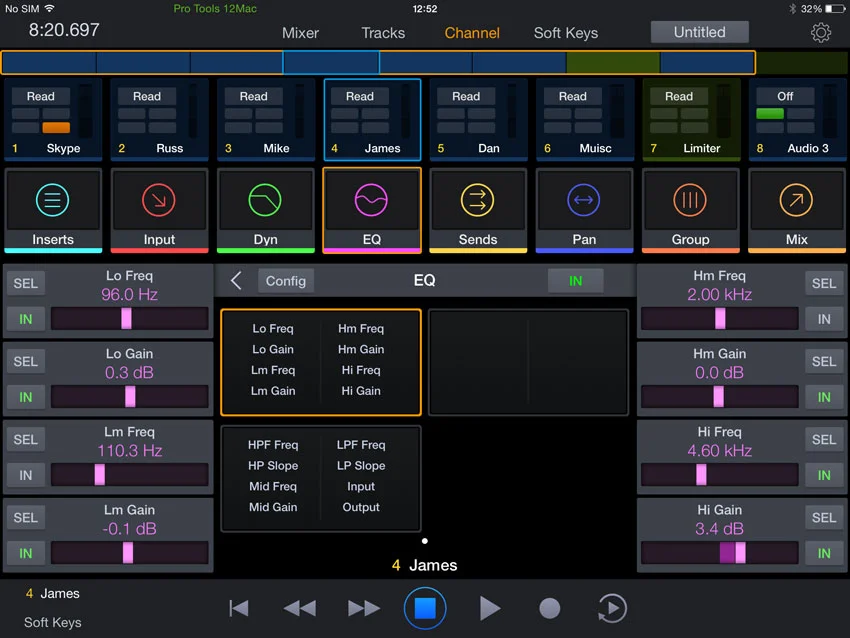Click the Hi Gain slider handle

tap(740, 553)
